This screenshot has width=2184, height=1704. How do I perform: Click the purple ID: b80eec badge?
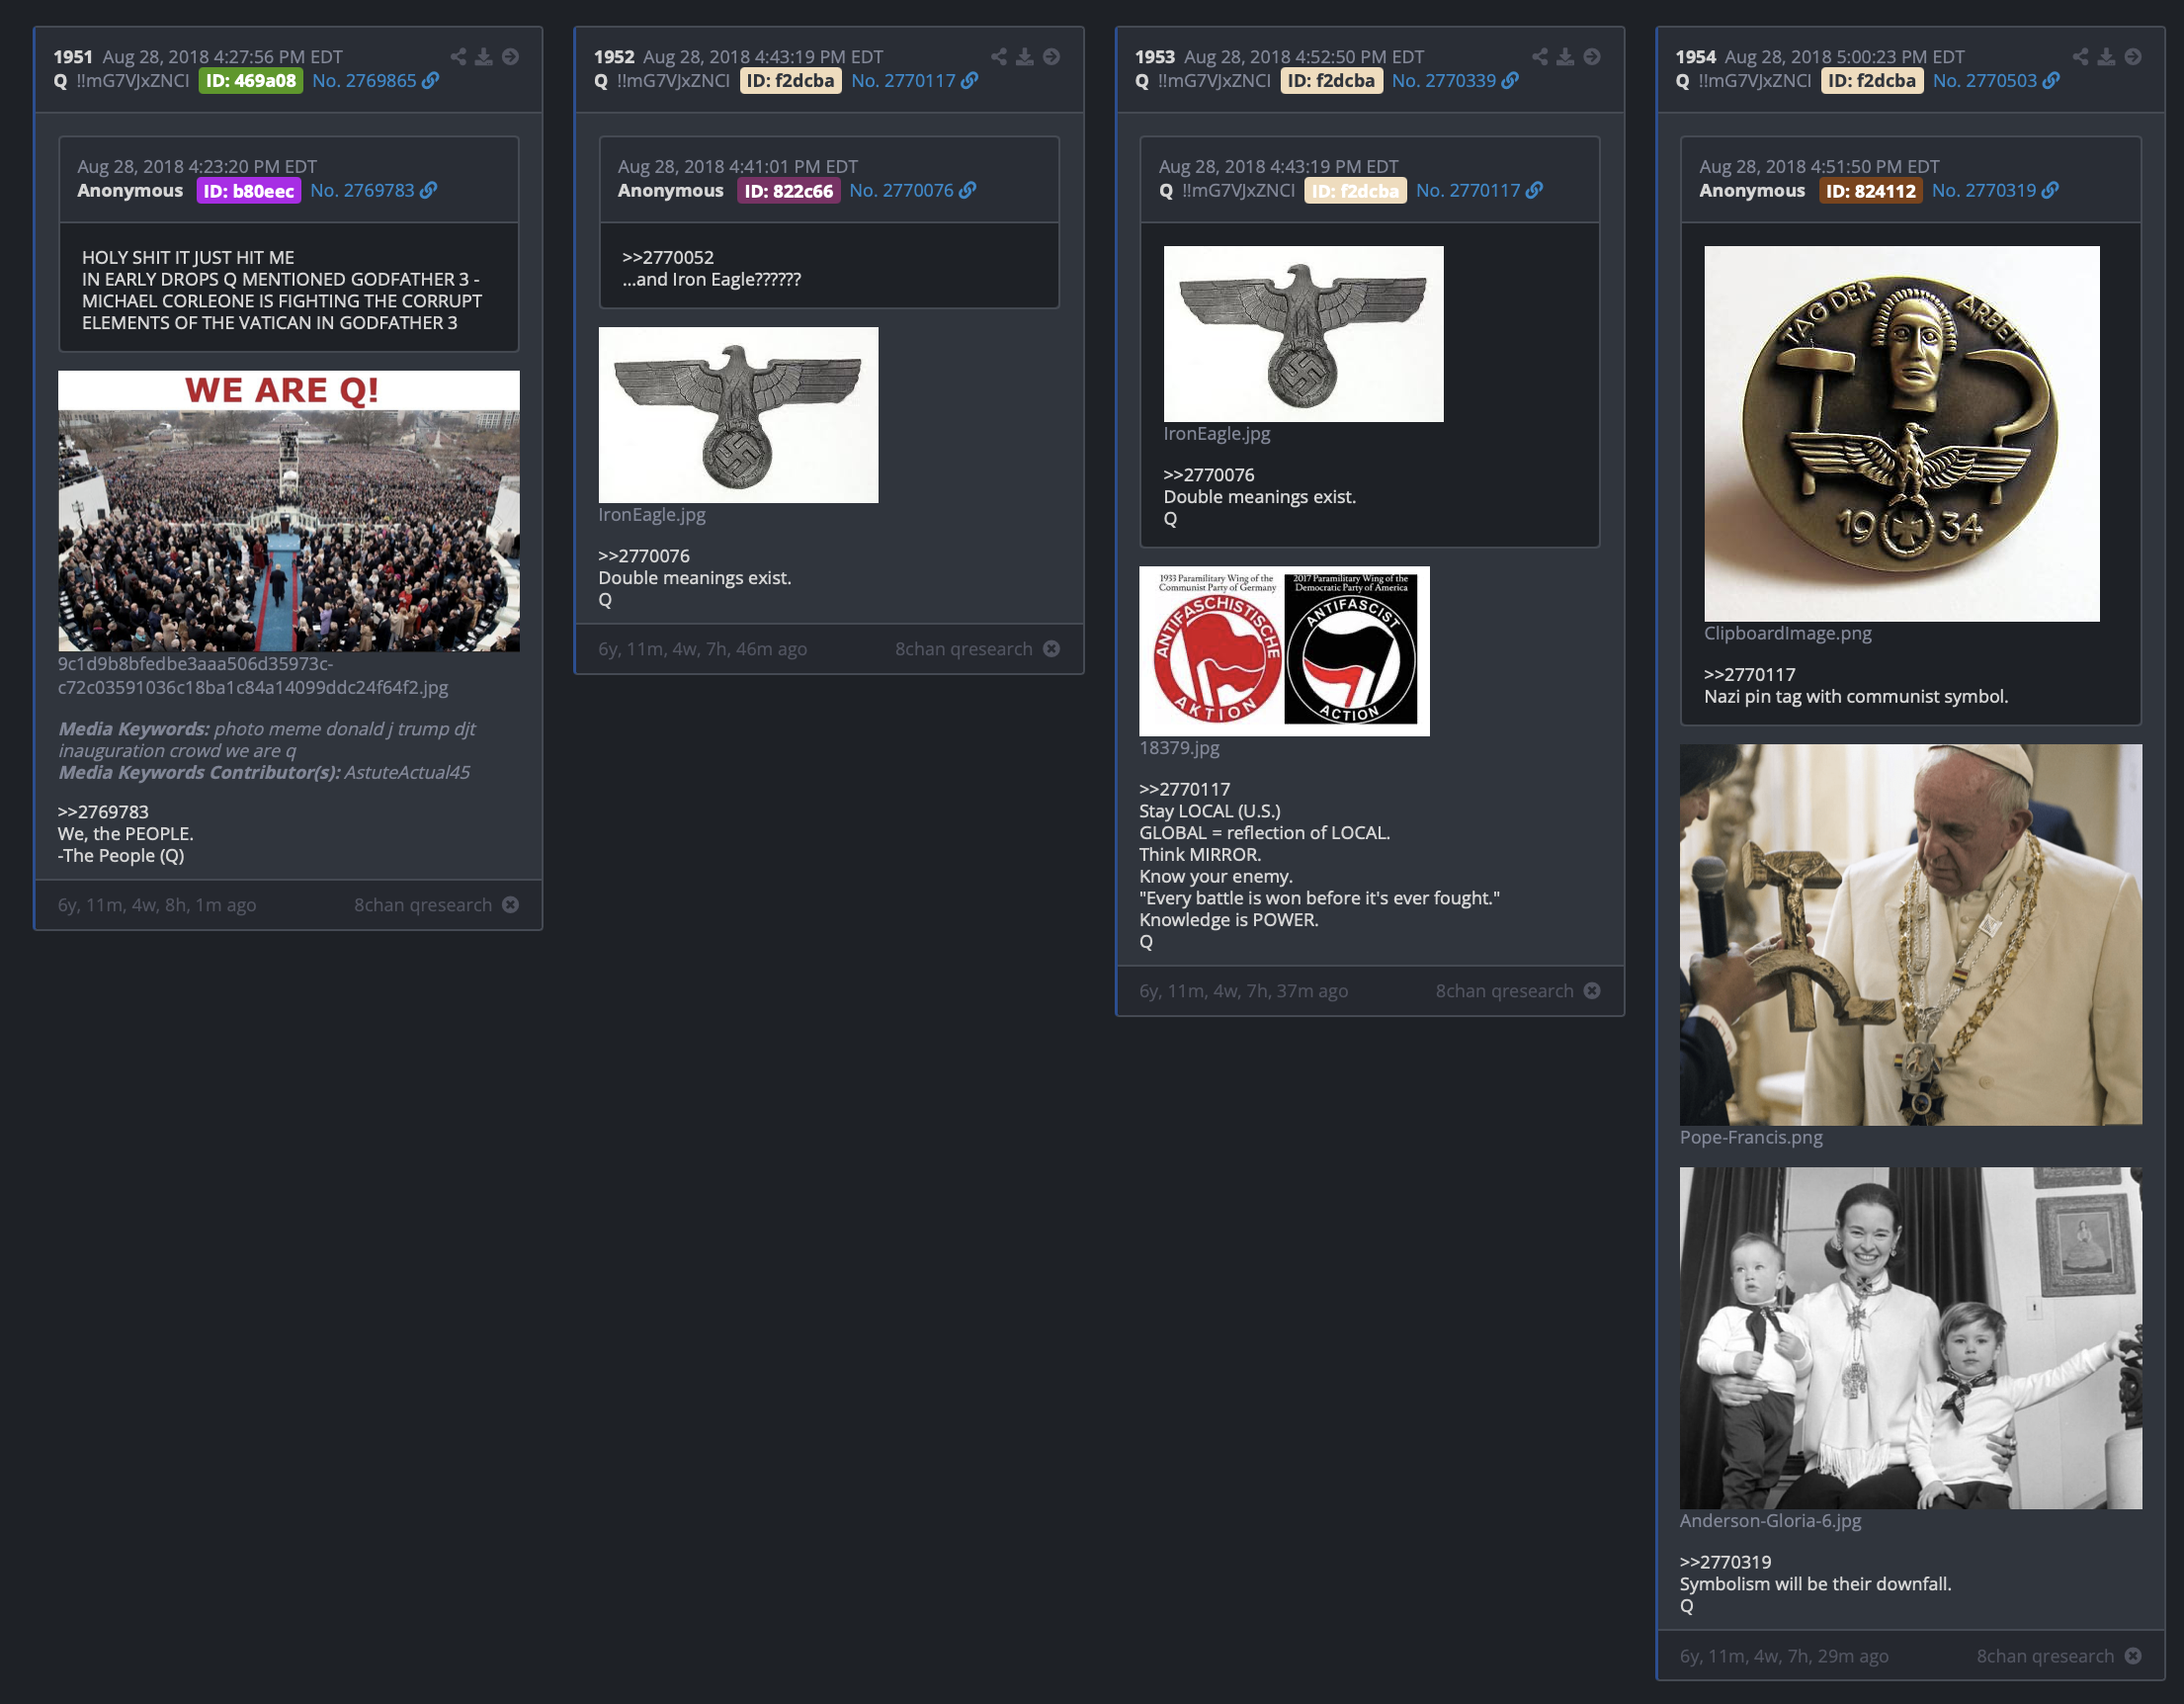(x=249, y=191)
